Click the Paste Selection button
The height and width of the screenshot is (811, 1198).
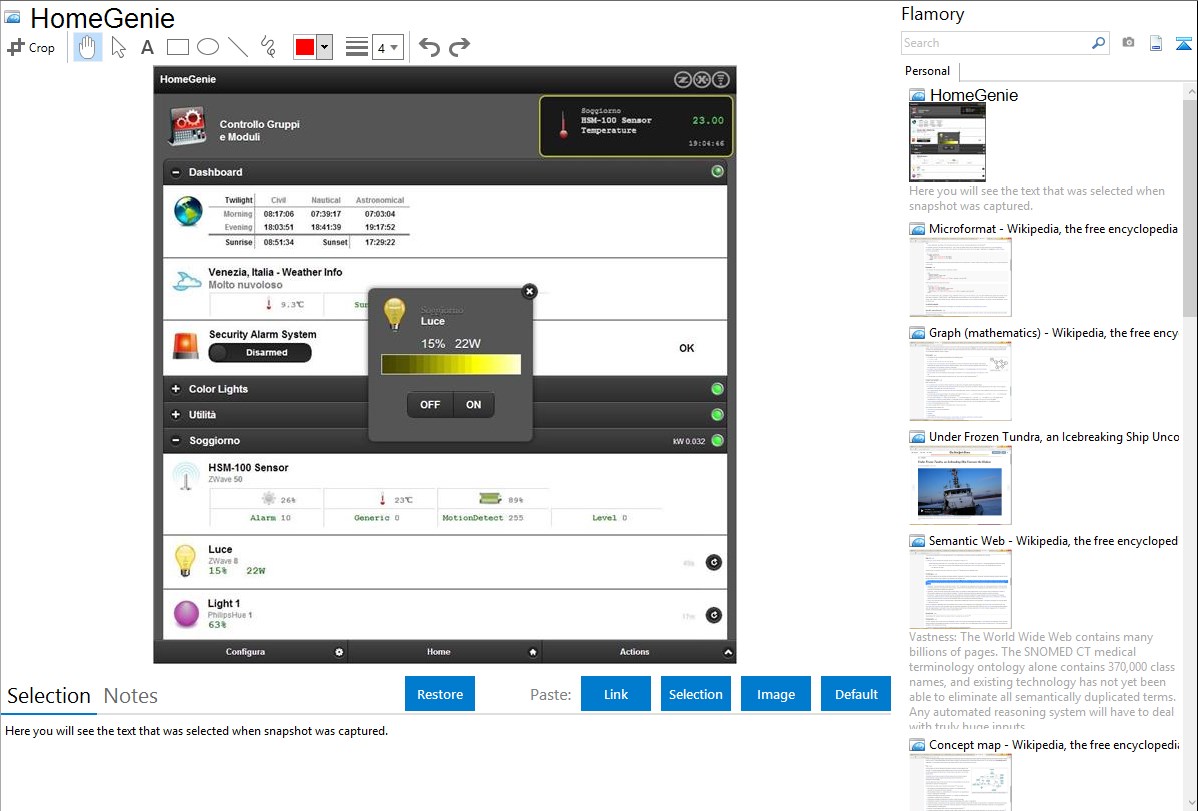tap(695, 694)
